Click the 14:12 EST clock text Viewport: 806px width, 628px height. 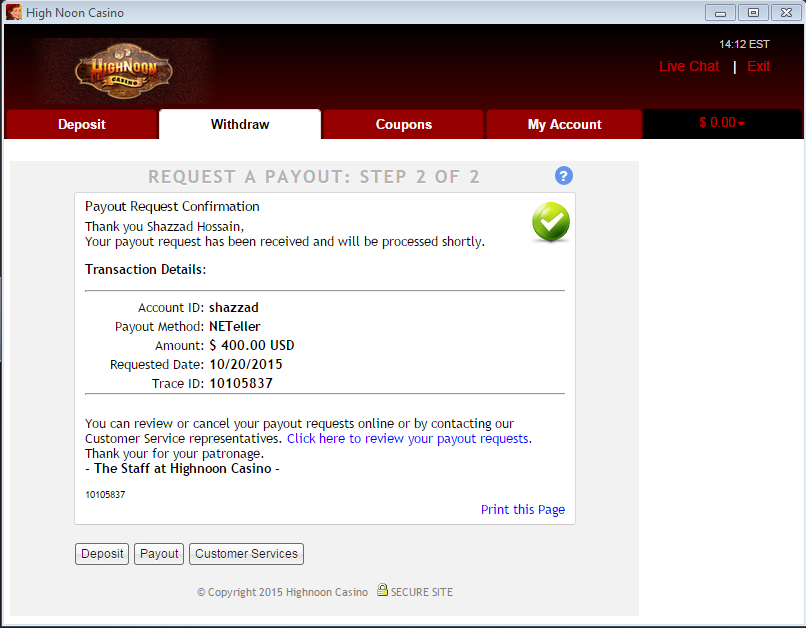[x=744, y=44]
